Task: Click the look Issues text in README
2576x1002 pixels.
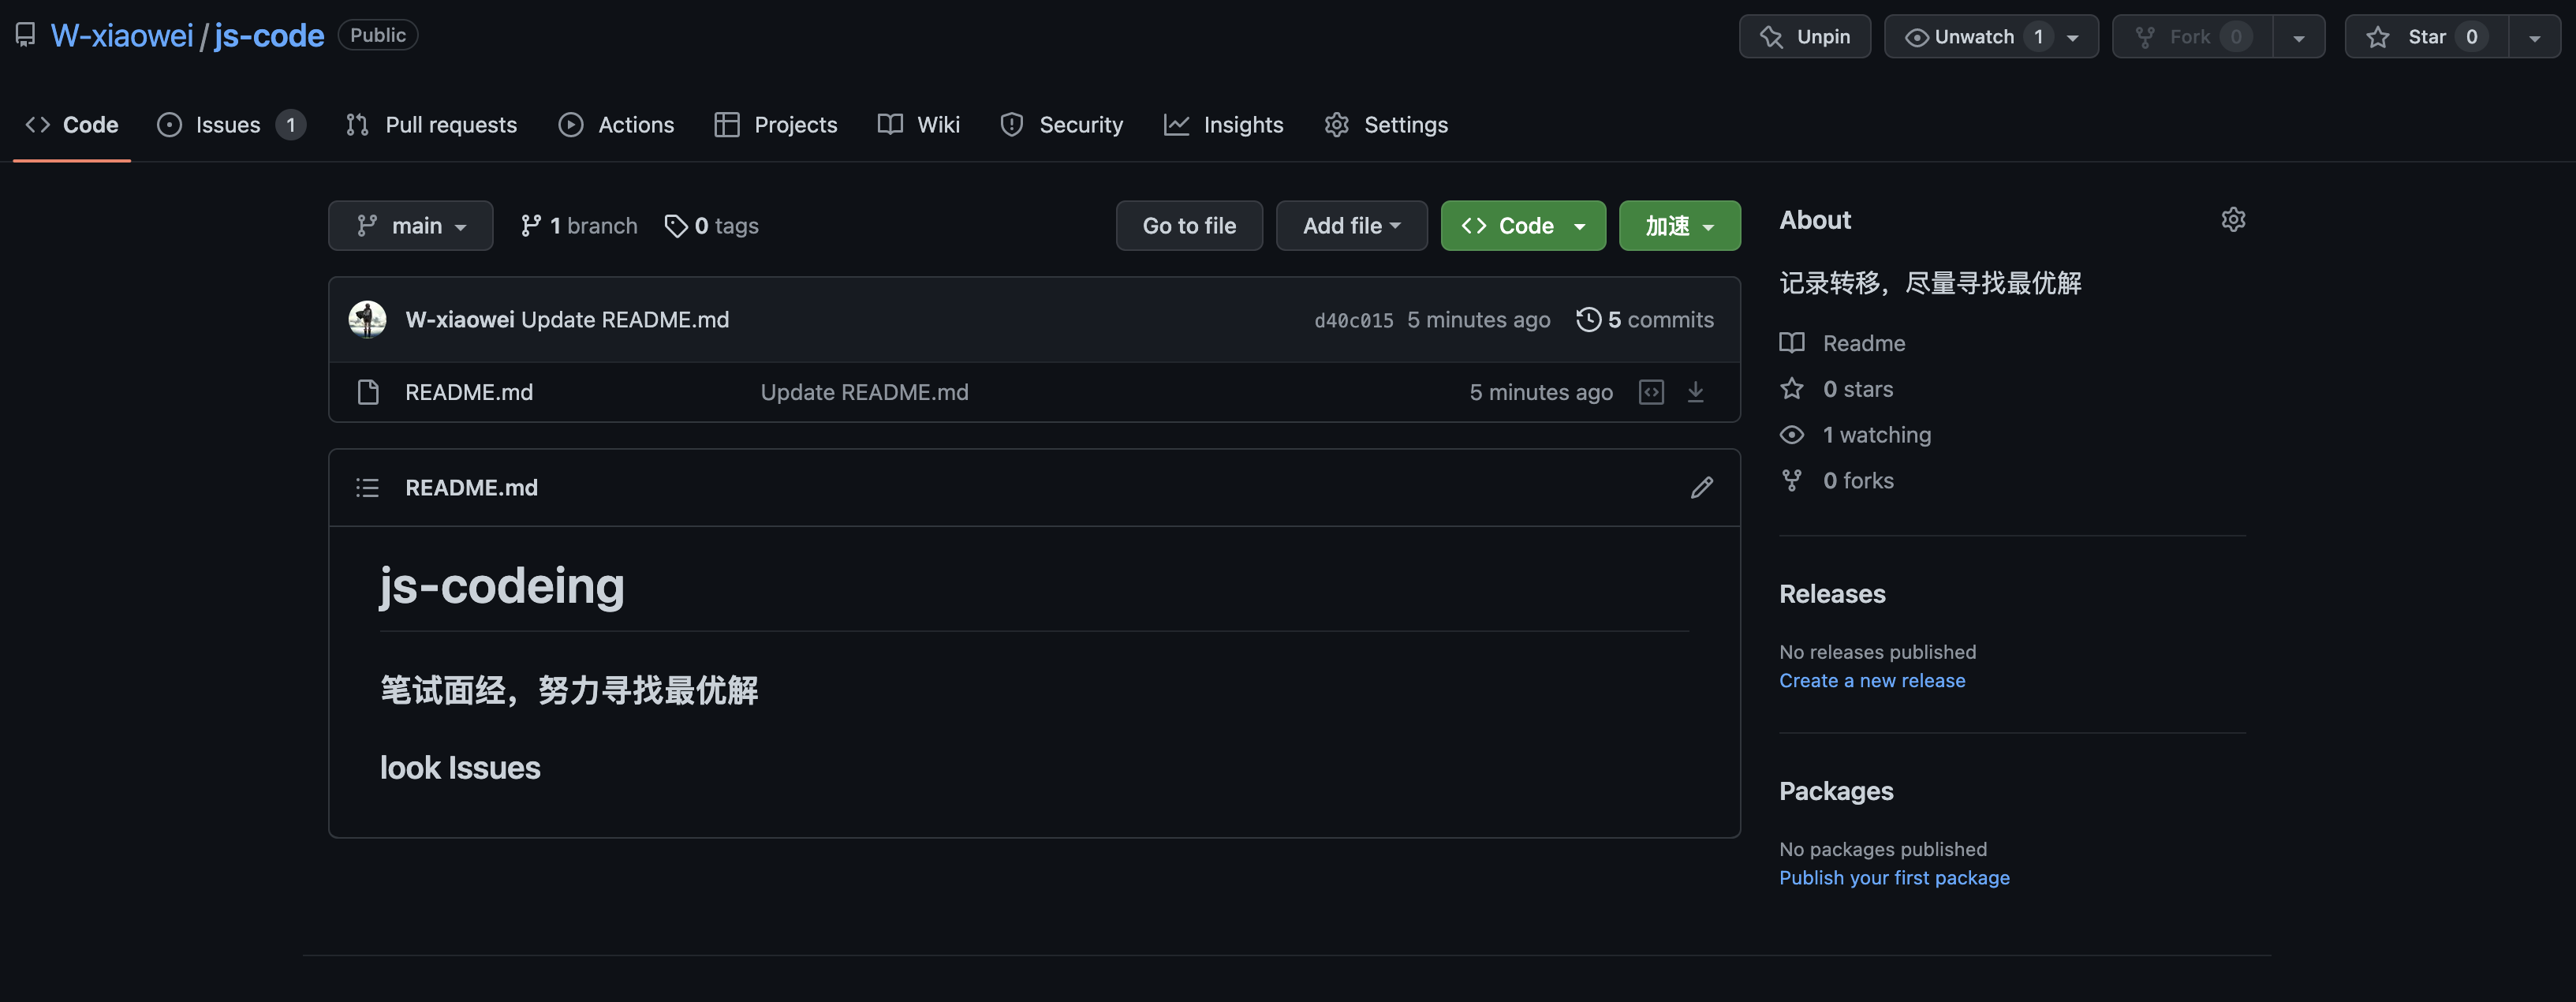Action: (460, 768)
